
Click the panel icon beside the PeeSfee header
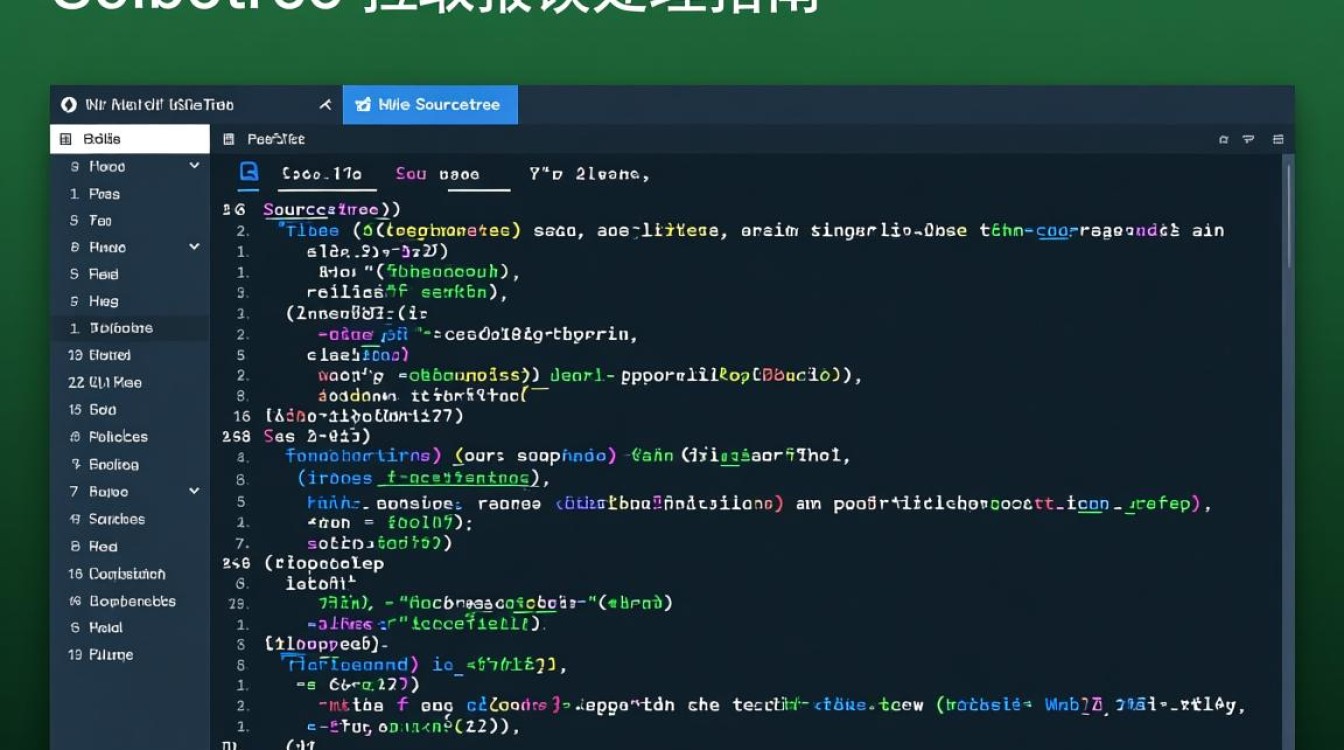tap(228, 139)
